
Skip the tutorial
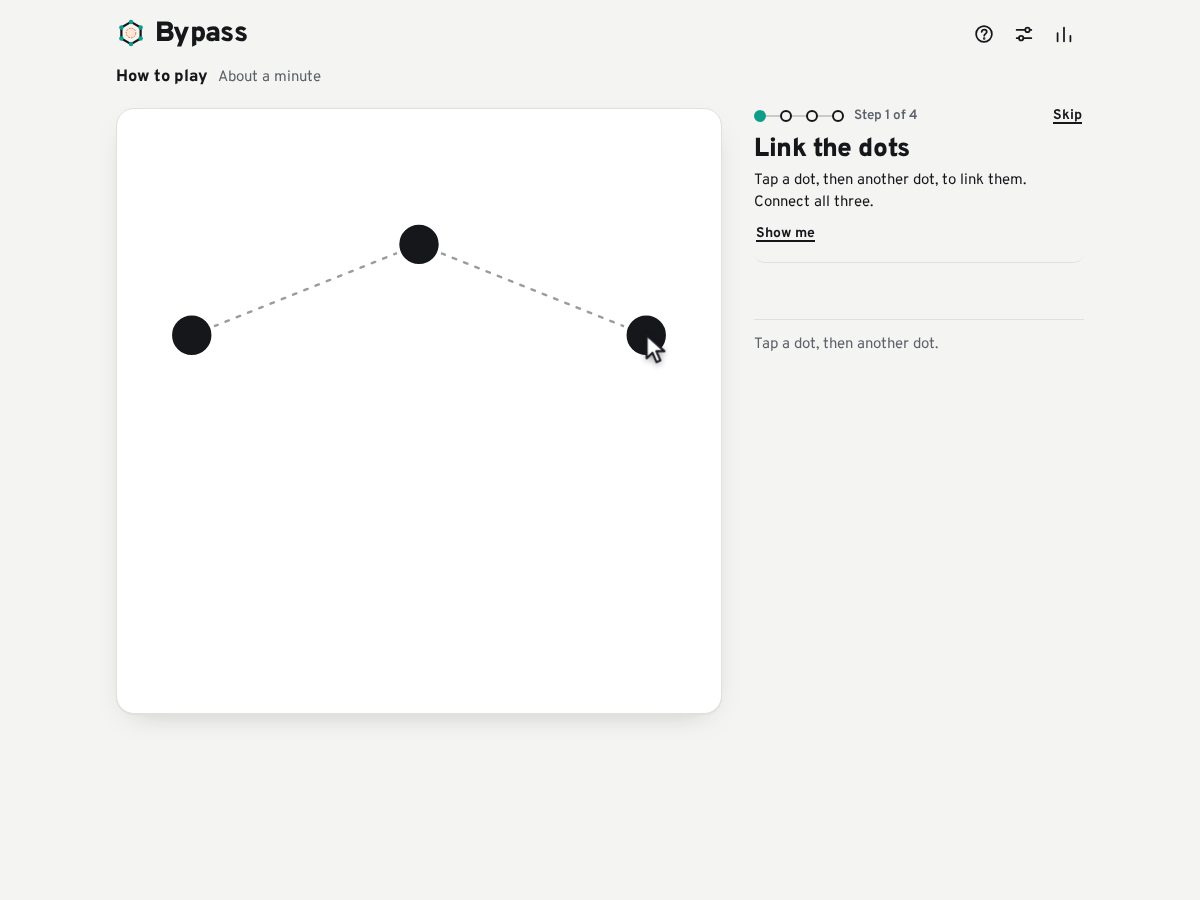(1067, 115)
